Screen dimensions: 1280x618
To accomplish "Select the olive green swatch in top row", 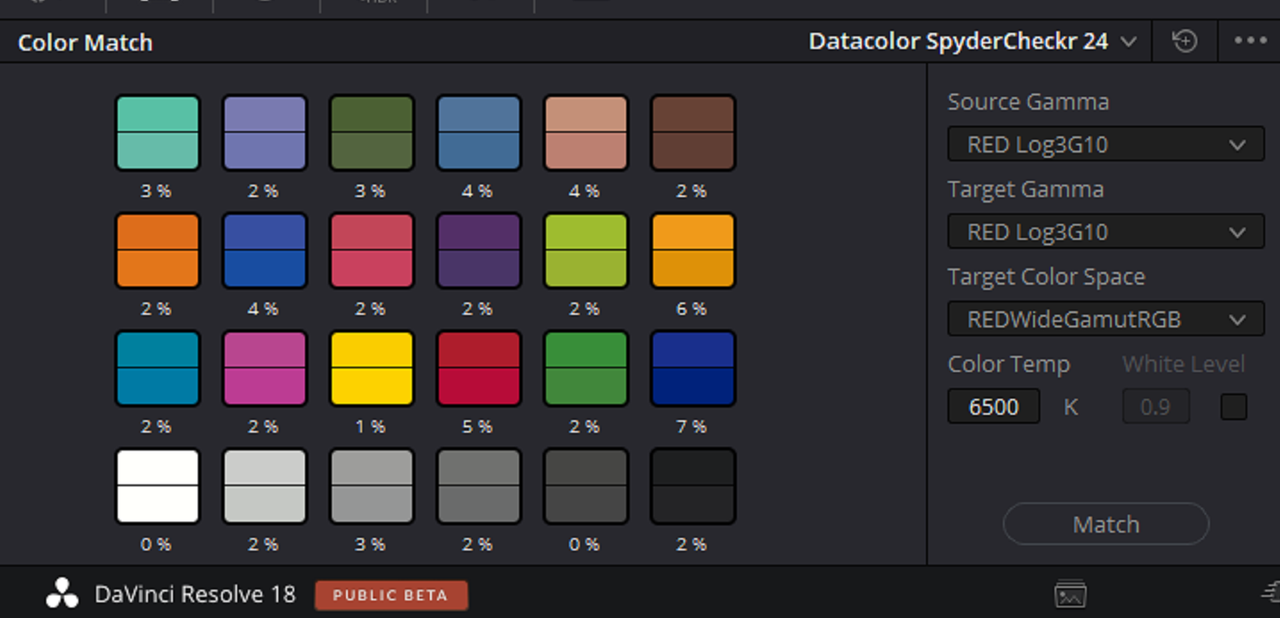I will 371,133.
